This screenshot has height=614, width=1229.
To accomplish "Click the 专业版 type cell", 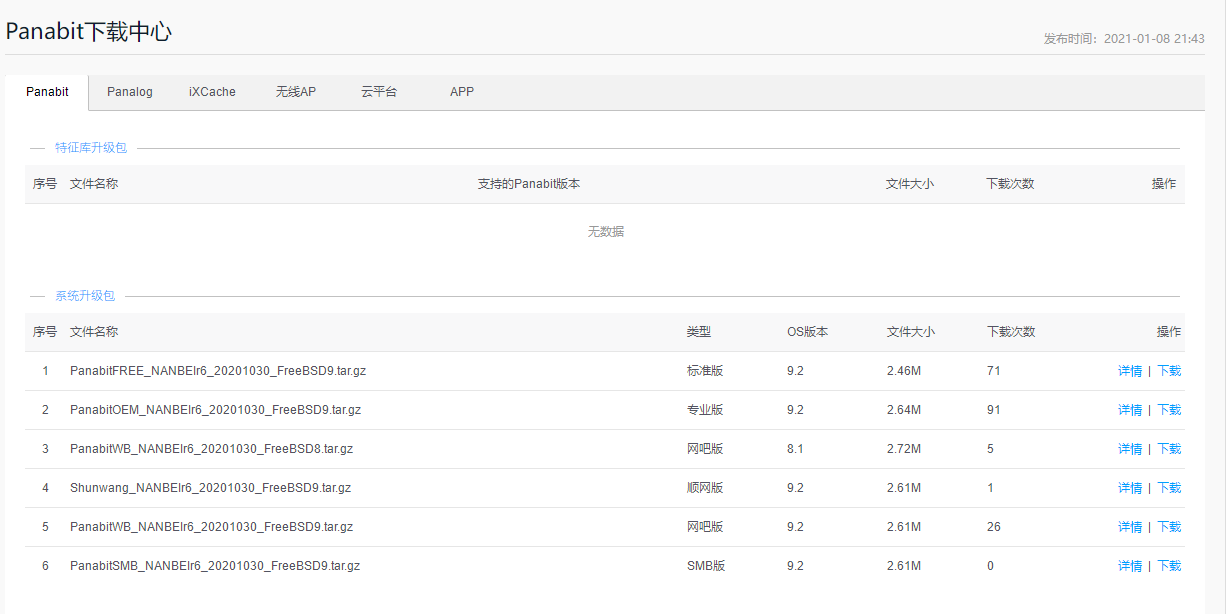I will coord(705,410).
